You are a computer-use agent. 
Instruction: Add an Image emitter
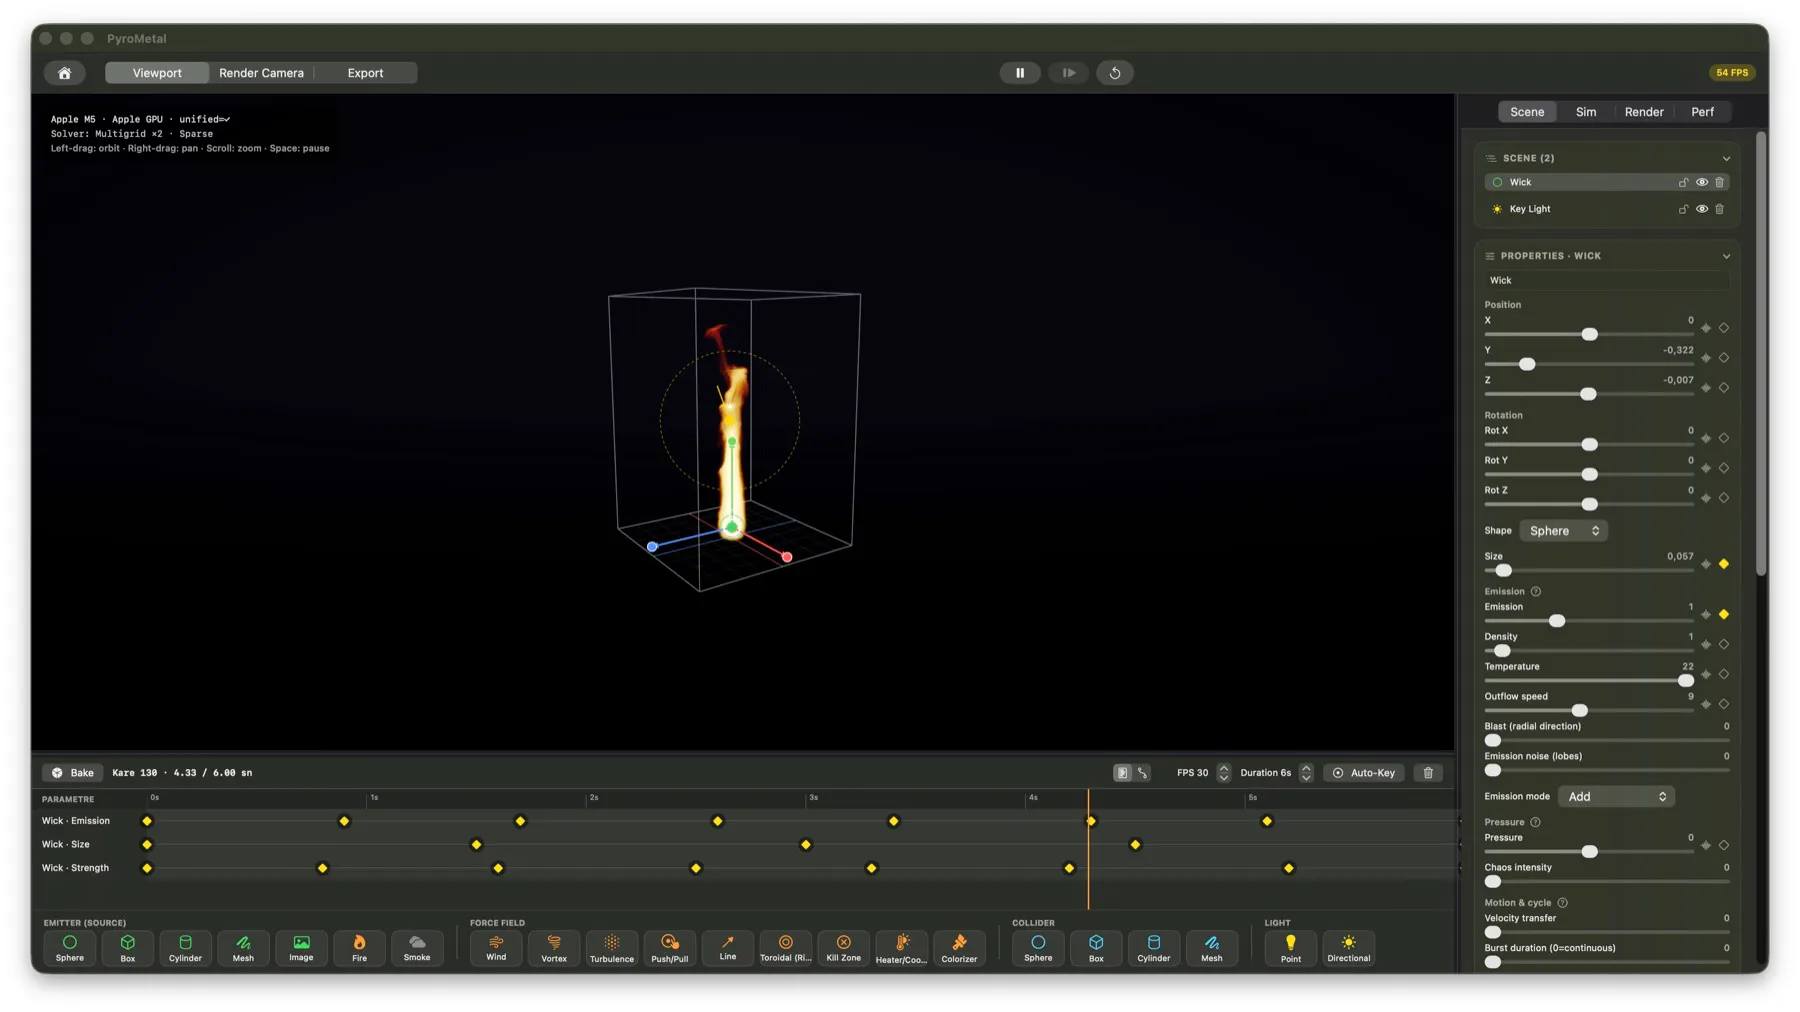coord(301,948)
